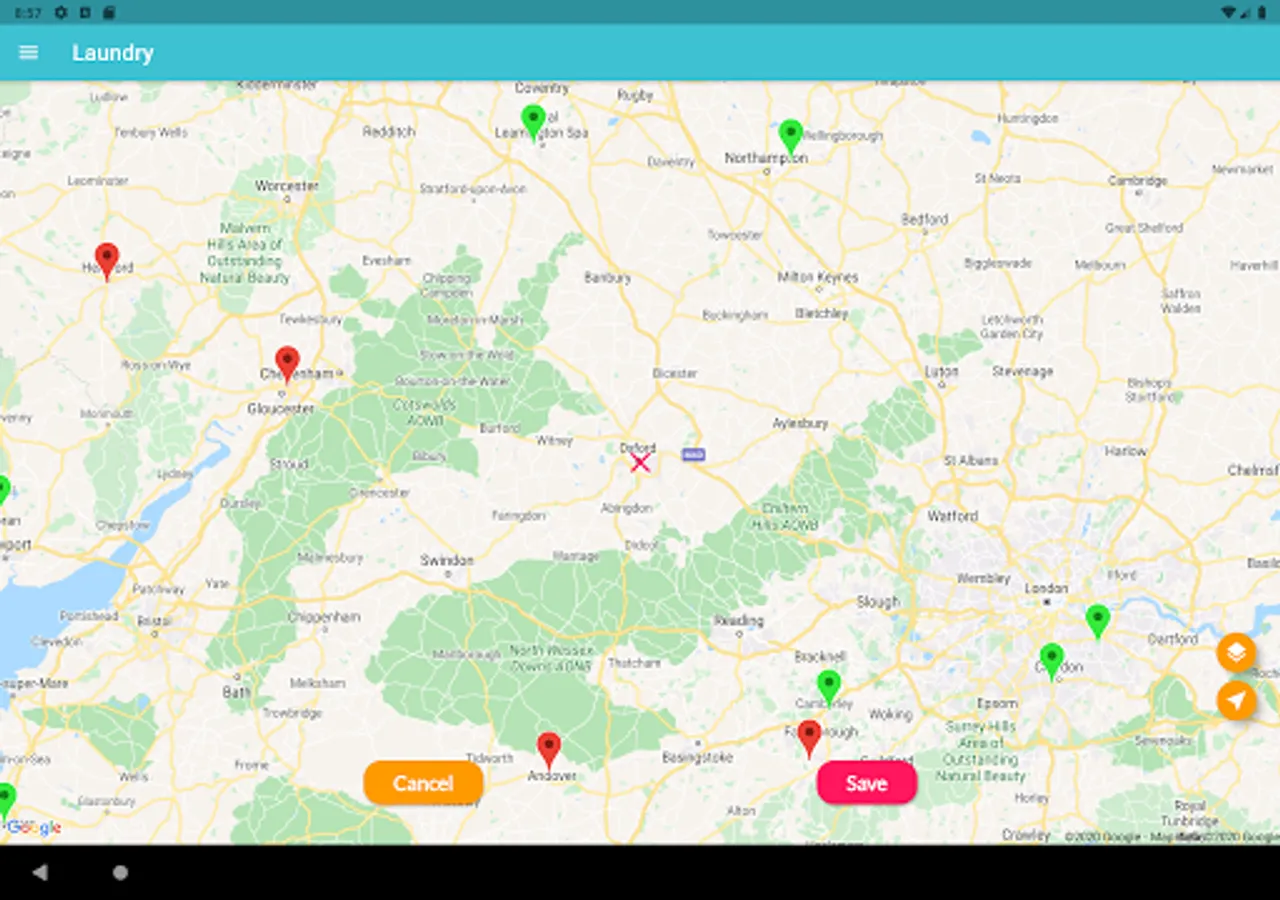Click the red X marker at Oxford
This screenshot has height=900, width=1280.
[x=640, y=462]
